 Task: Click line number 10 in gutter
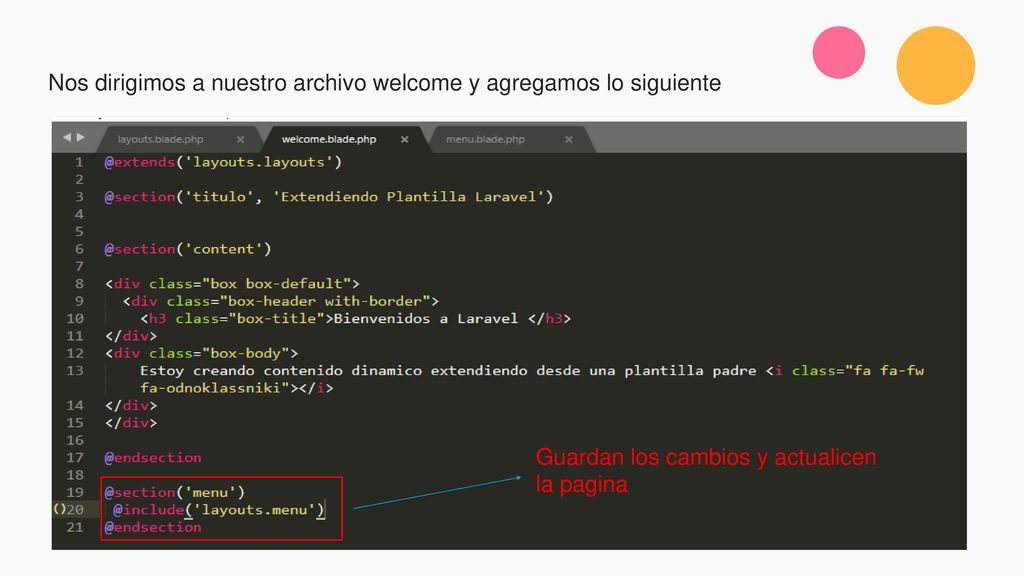pos(75,319)
